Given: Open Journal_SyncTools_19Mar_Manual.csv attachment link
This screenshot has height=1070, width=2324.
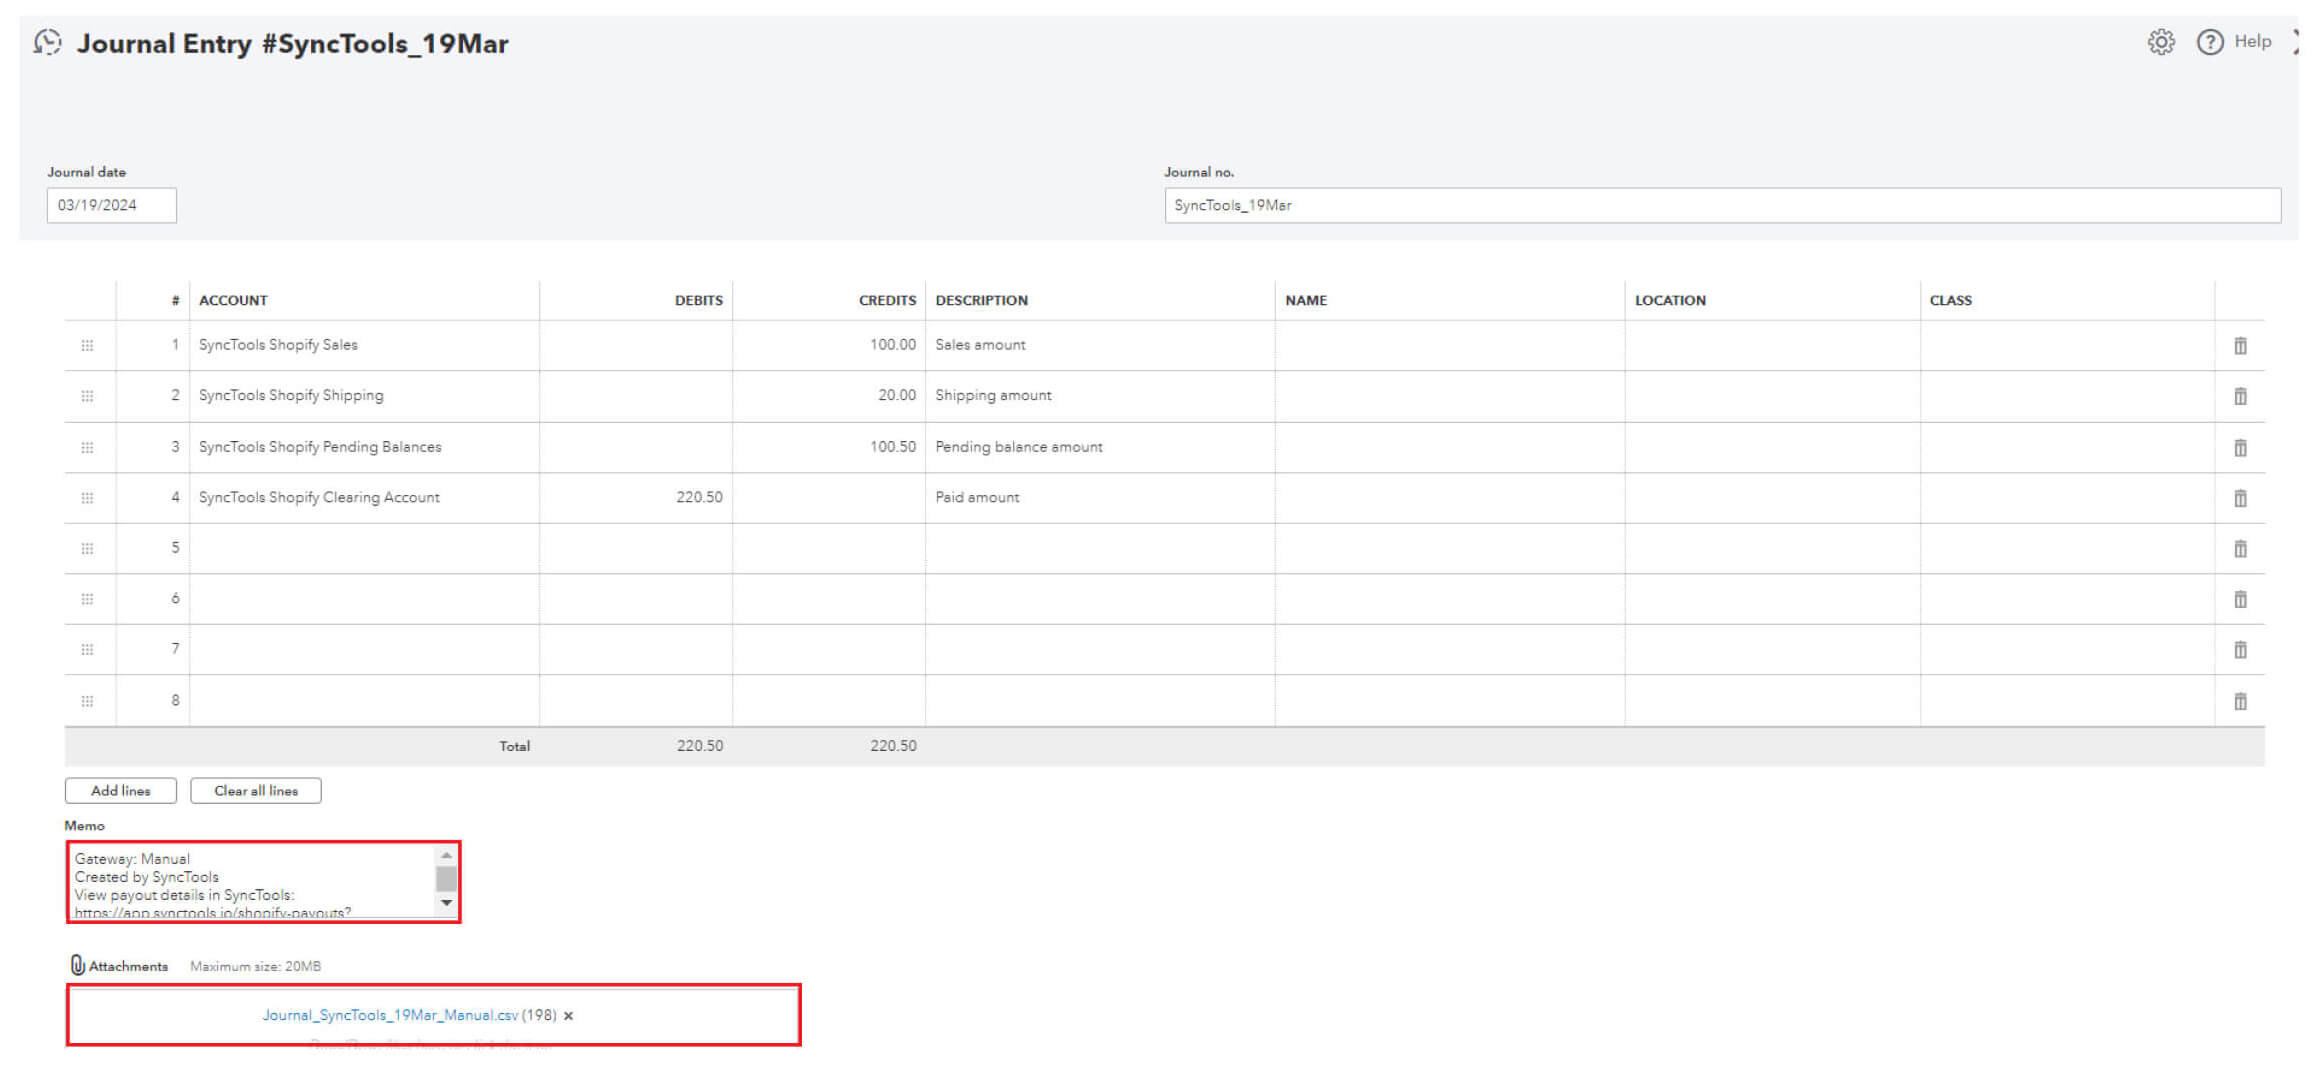Looking at the screenshot, I should [390, 1015].
